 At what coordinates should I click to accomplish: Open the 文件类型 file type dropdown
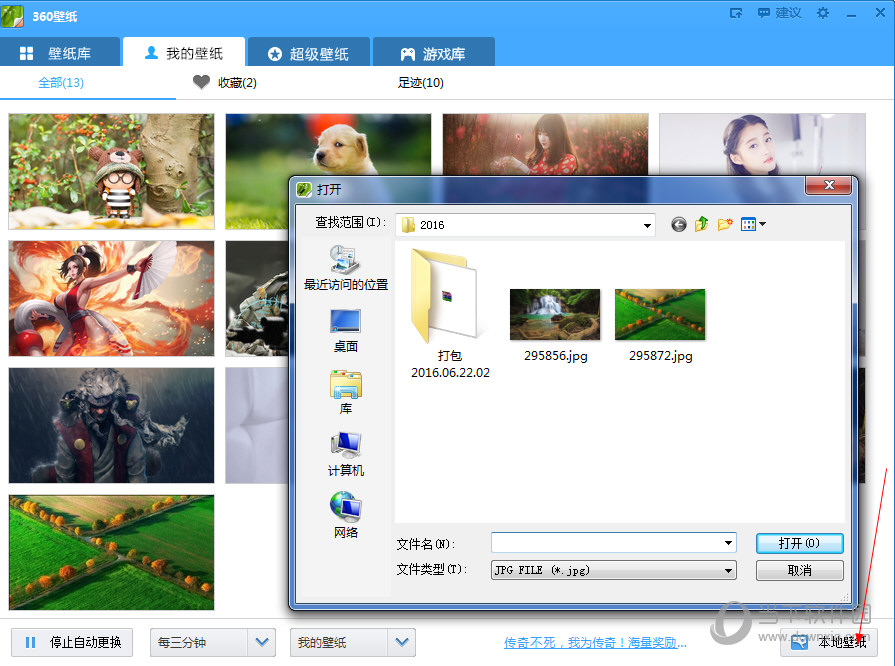coord(728,570)
